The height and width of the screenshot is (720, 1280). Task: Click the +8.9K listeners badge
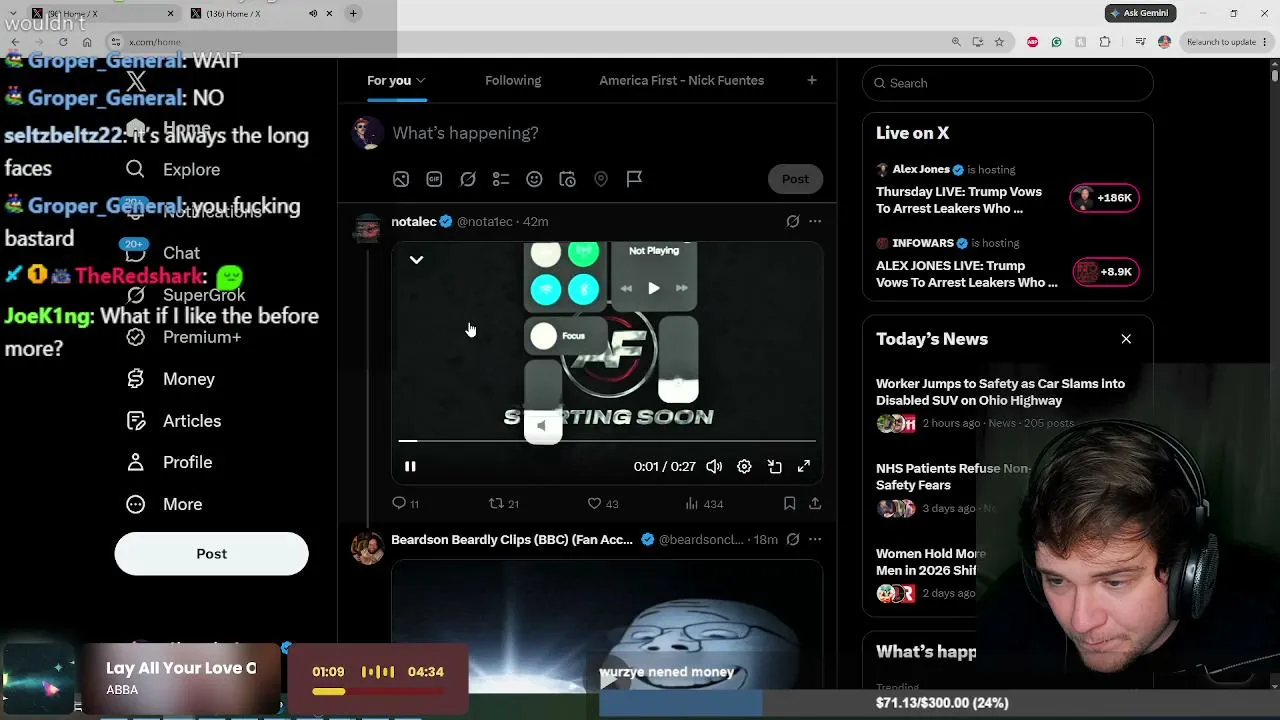(1105, 272)
